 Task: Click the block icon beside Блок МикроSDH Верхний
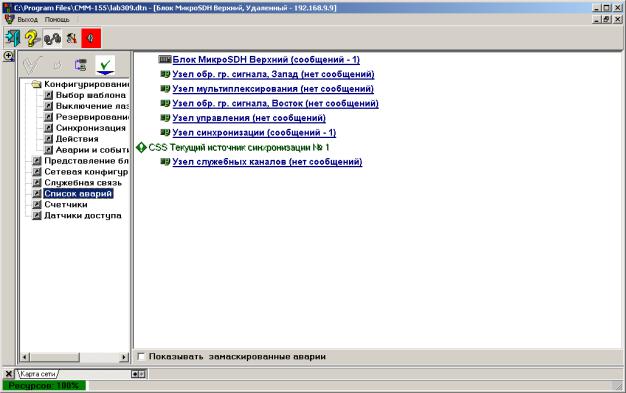click(164, 60)
